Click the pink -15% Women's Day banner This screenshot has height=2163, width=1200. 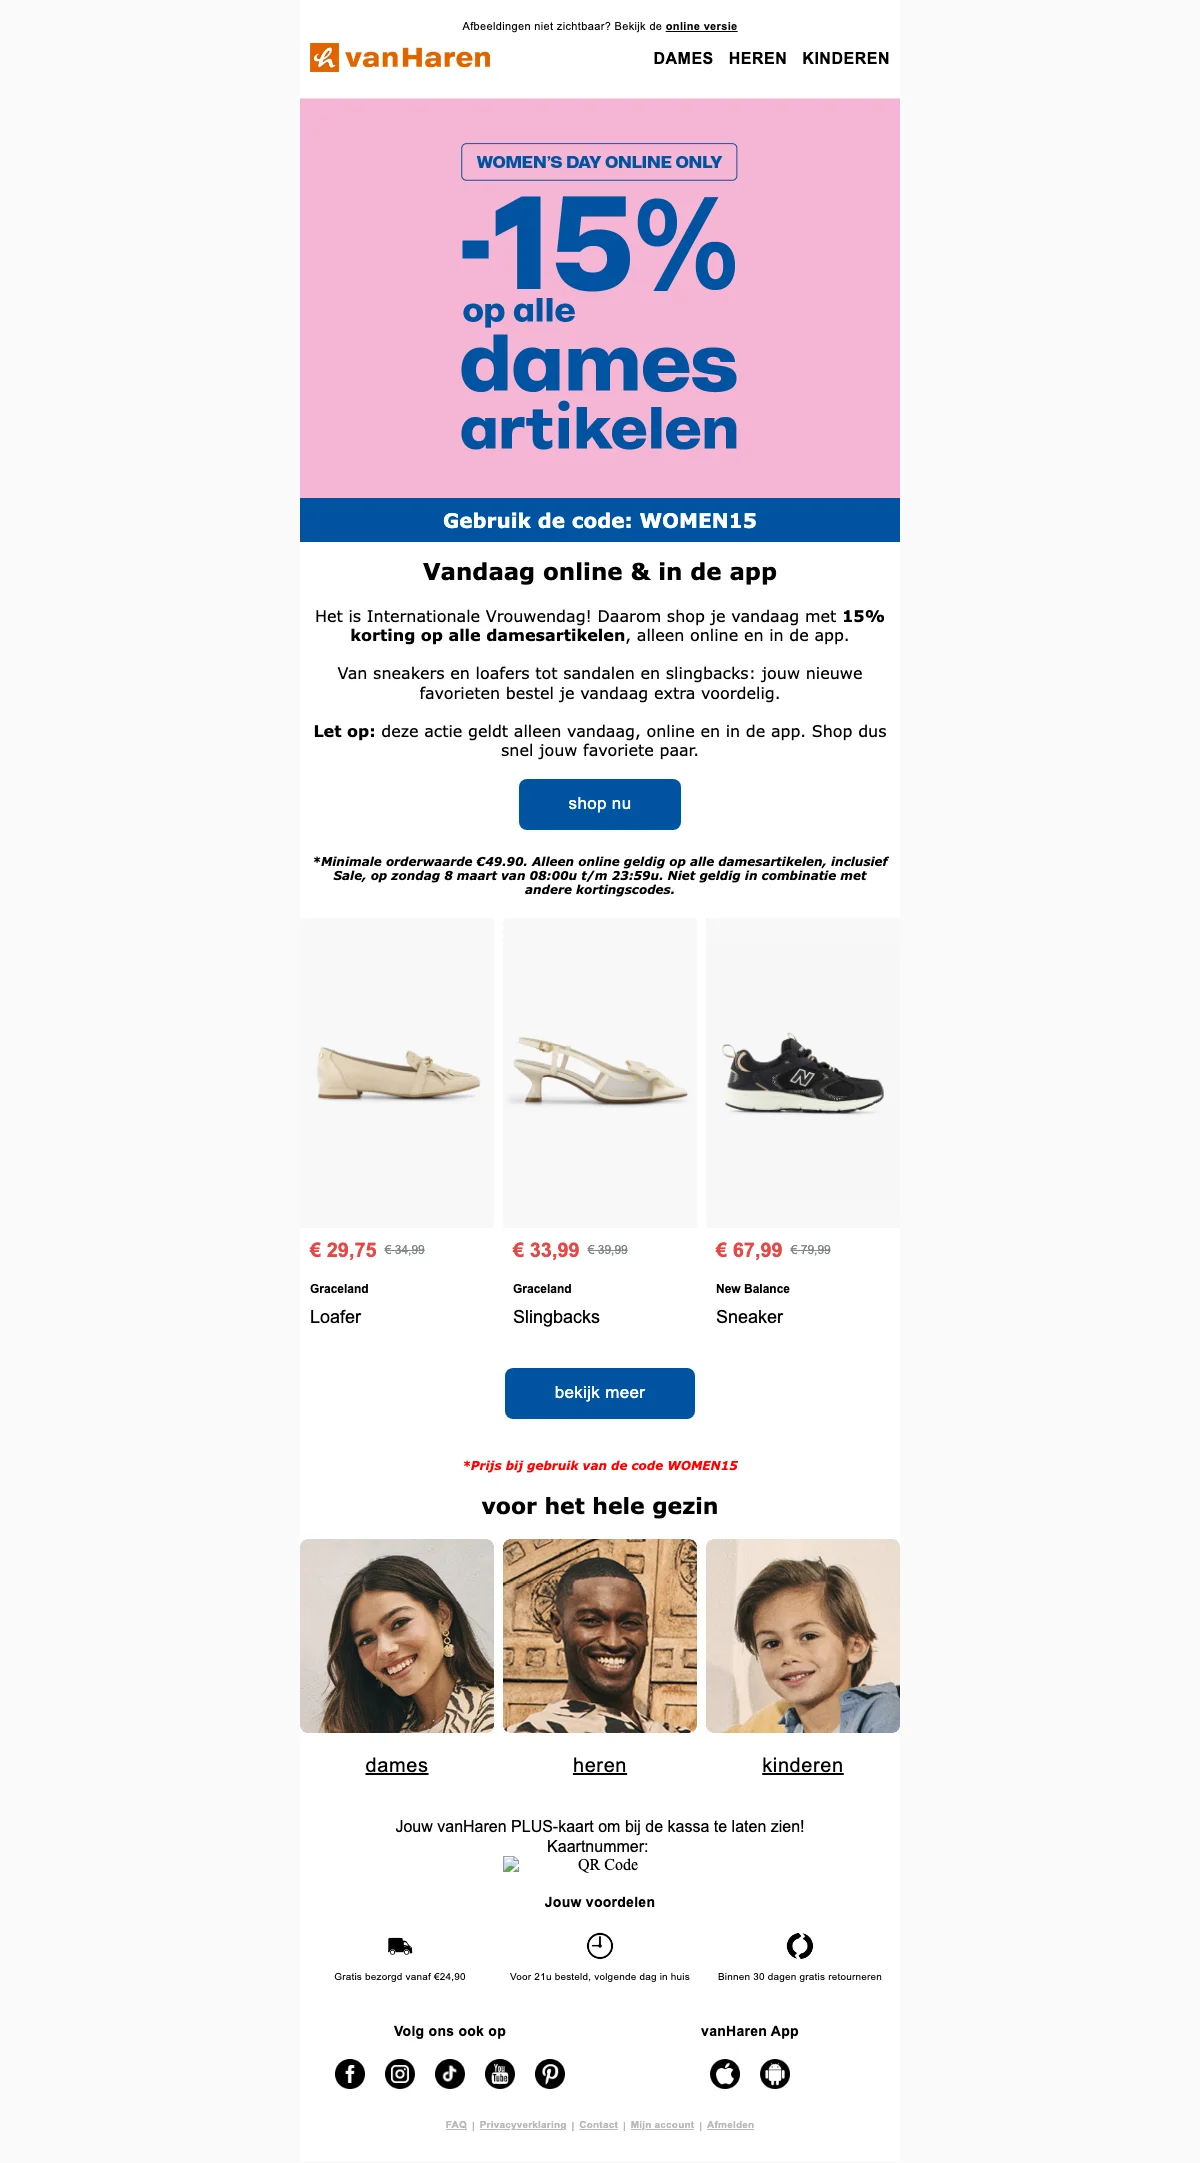(x=600, y=298)
